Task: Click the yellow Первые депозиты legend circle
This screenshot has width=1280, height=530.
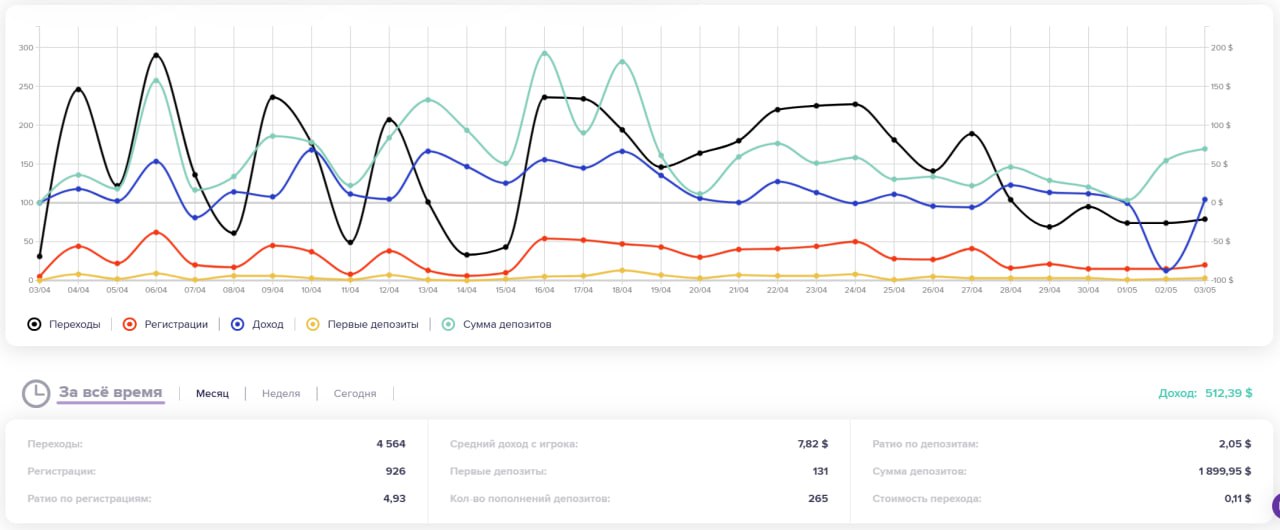Action: [x=312, y=324]
